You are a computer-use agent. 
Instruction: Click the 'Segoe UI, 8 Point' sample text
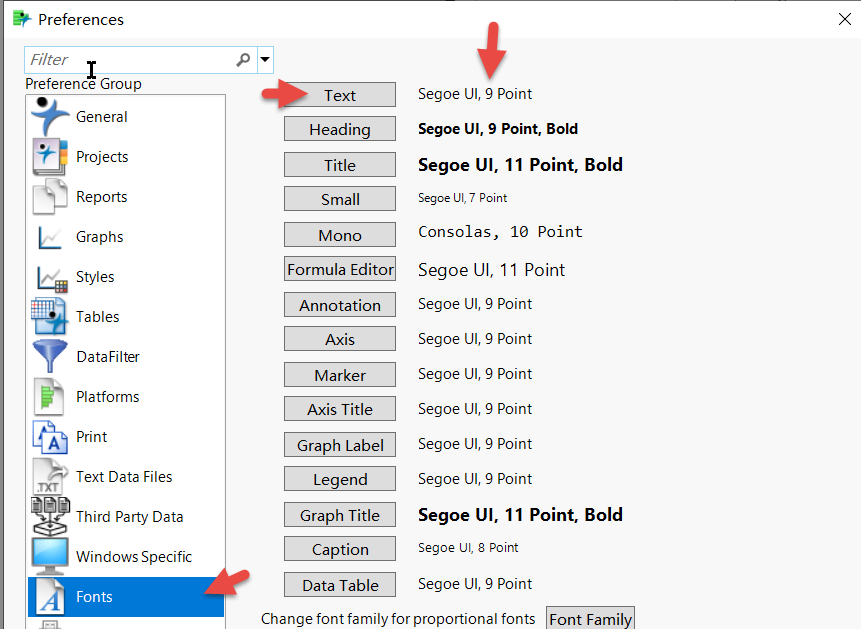[x=468, y=548]
